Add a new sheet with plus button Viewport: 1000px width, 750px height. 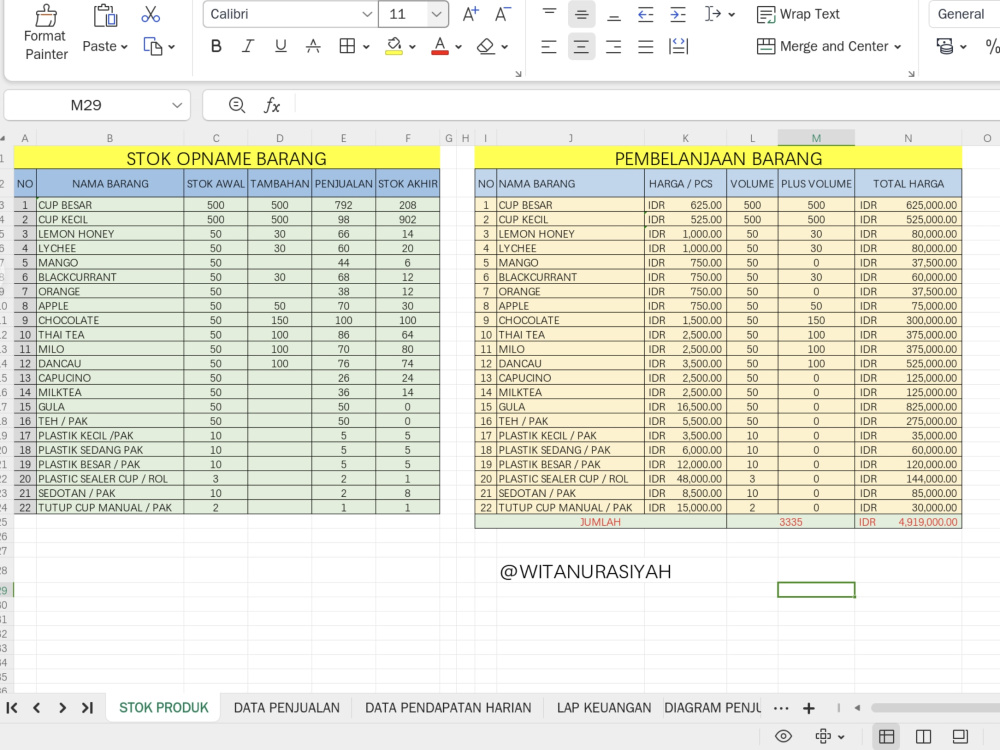[809, 708]
